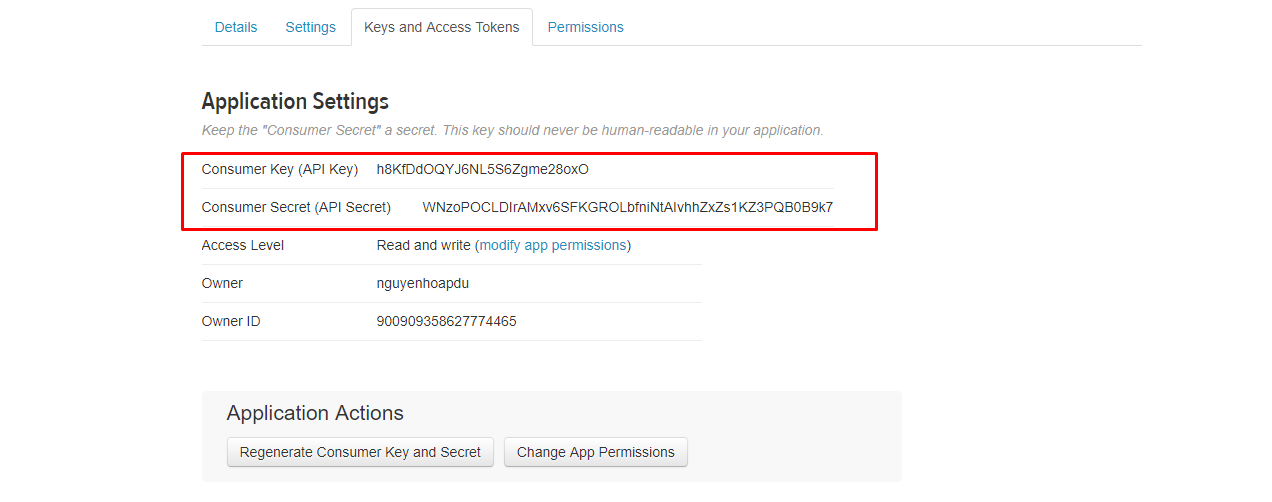Click the Owner ID number 900909358627774465
Viewport: 1272px width, 502px height.
pyautogui.click(x=447, y=321)
